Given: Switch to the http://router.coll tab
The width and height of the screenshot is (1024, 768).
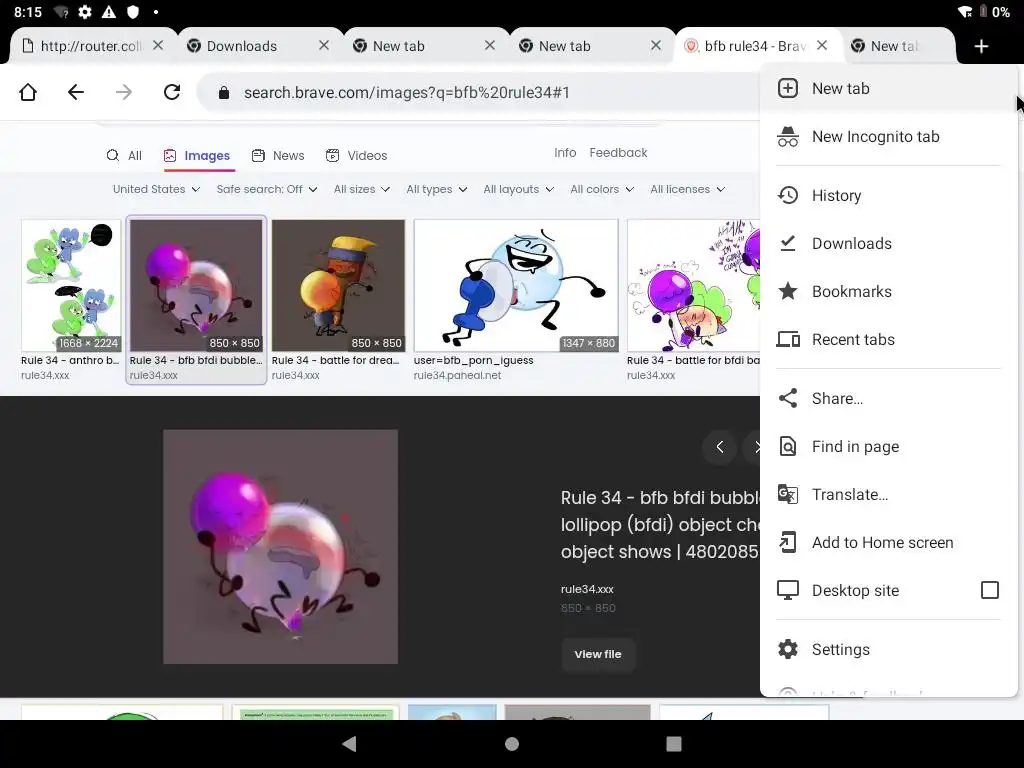Looking at the screenshot, I should [91, 46].
